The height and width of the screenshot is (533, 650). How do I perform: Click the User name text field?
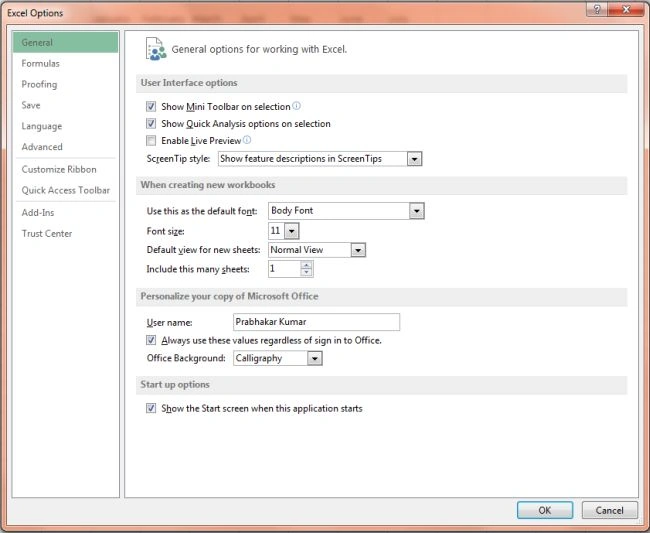(x=316, y=322)
